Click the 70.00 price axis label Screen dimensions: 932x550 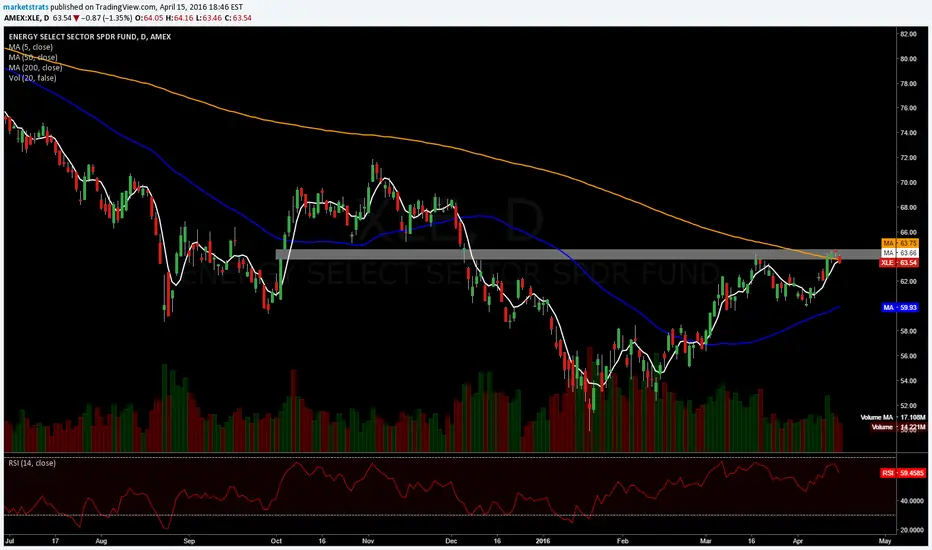(908, 183)
